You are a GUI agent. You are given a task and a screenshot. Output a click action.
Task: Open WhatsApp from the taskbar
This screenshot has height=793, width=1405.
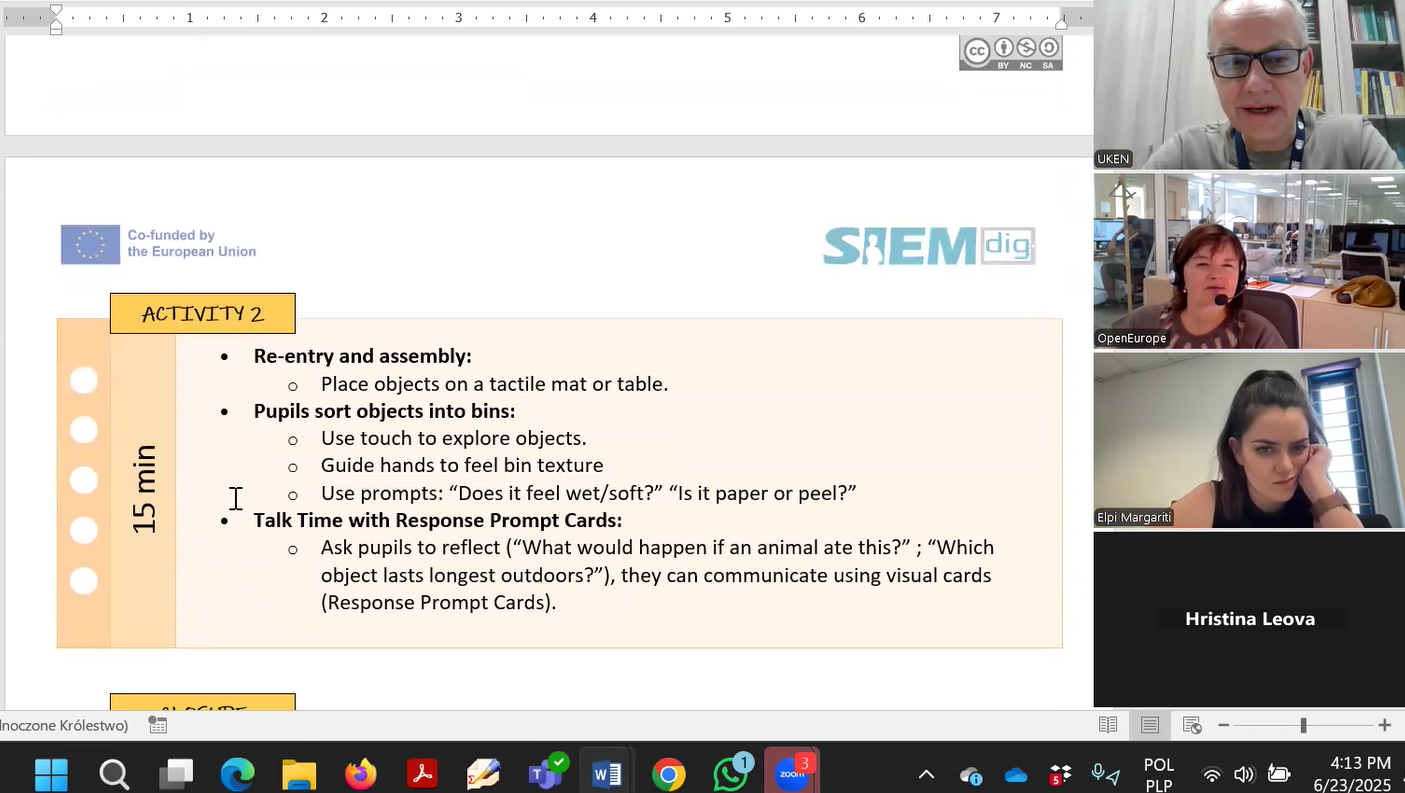[x=731, y=773]
